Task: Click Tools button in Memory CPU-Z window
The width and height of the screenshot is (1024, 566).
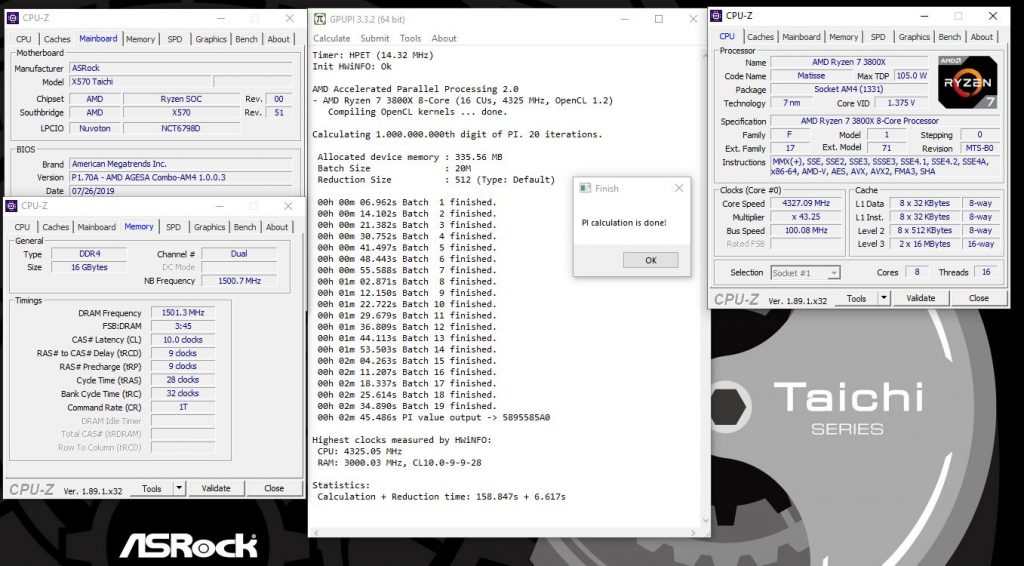Action: click(x=152, y=488)
